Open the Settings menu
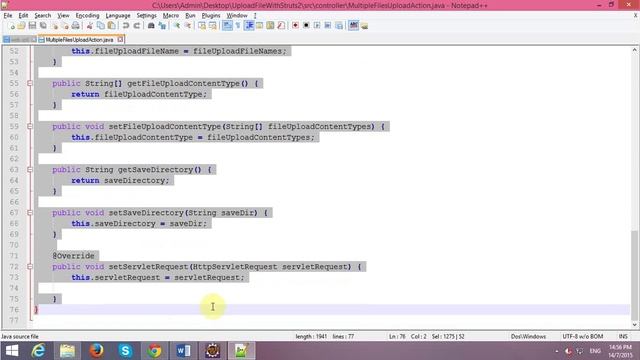The image size is (640, 360). coord(146,16)
